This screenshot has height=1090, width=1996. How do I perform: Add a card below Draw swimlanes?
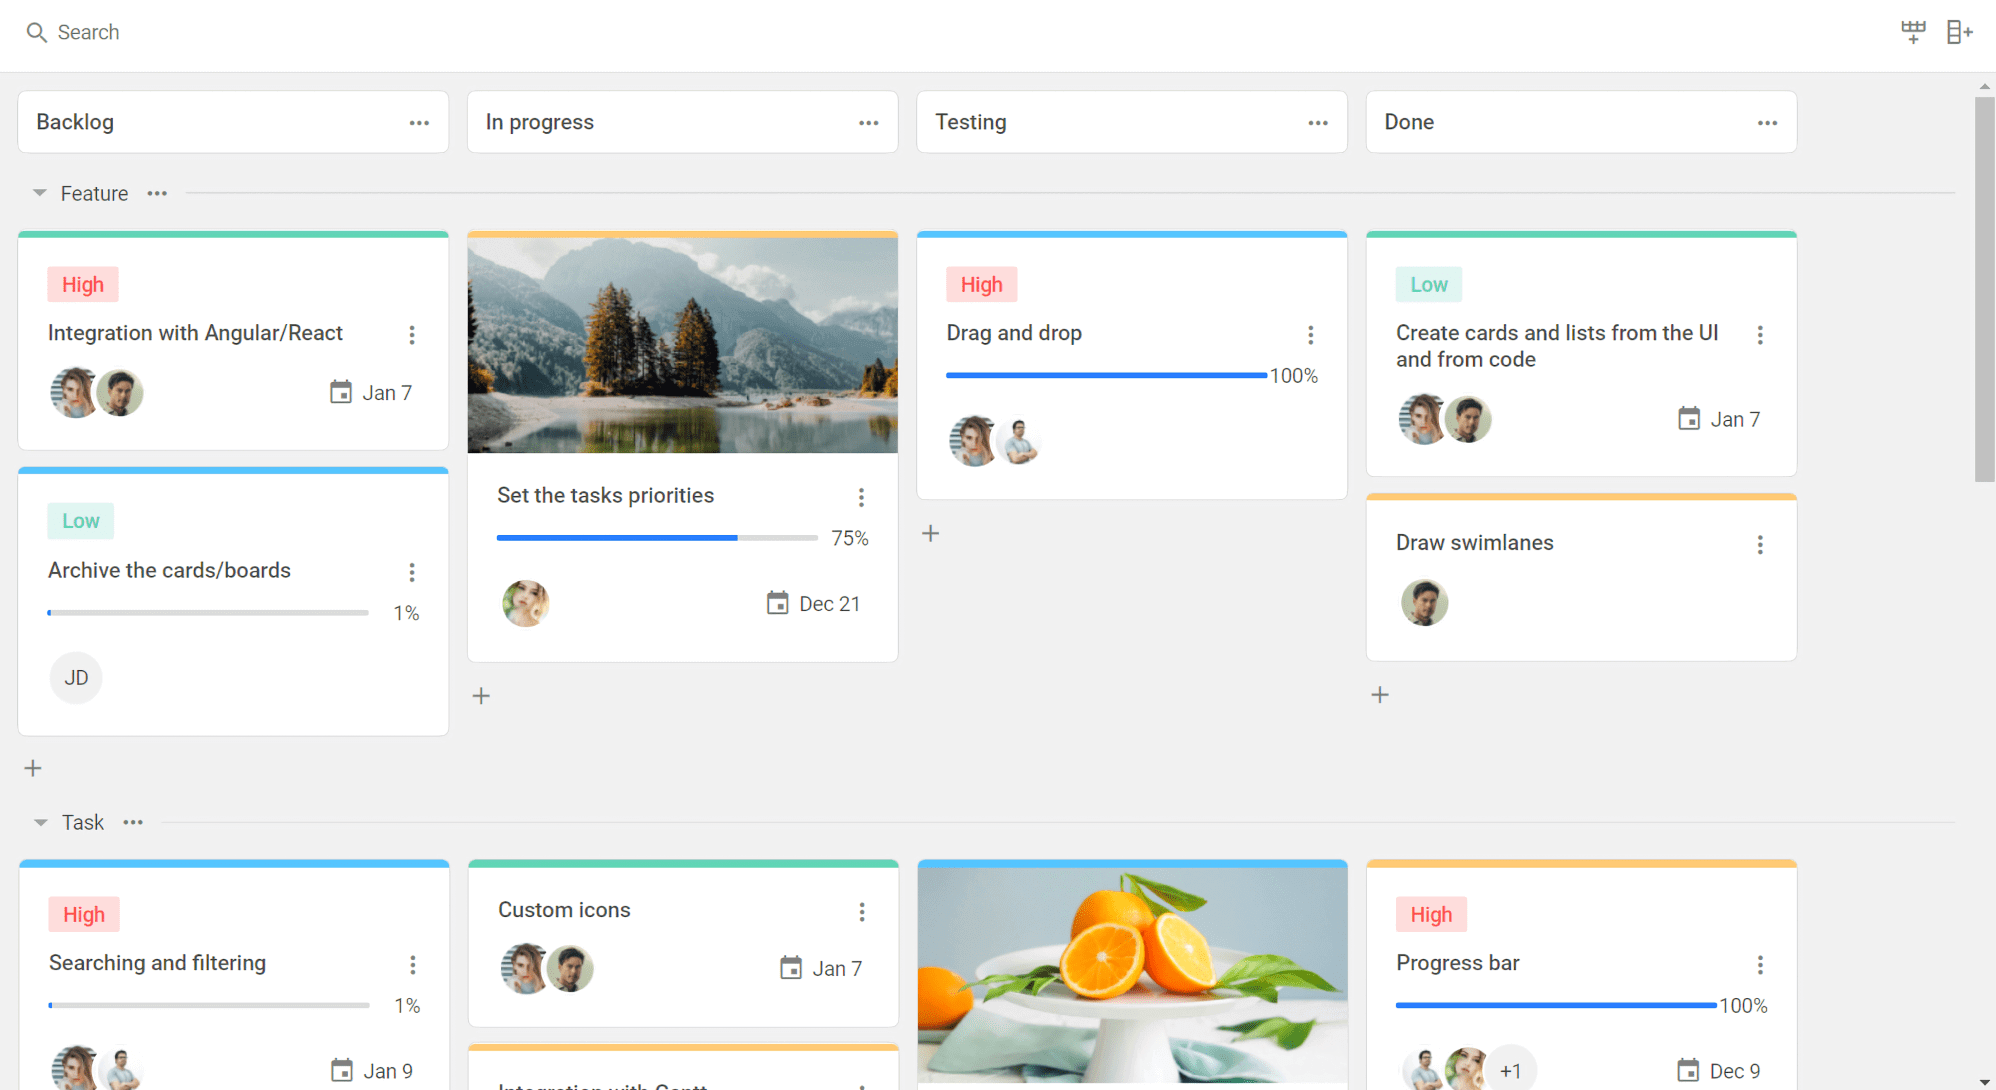click(x=1380, y=695)
